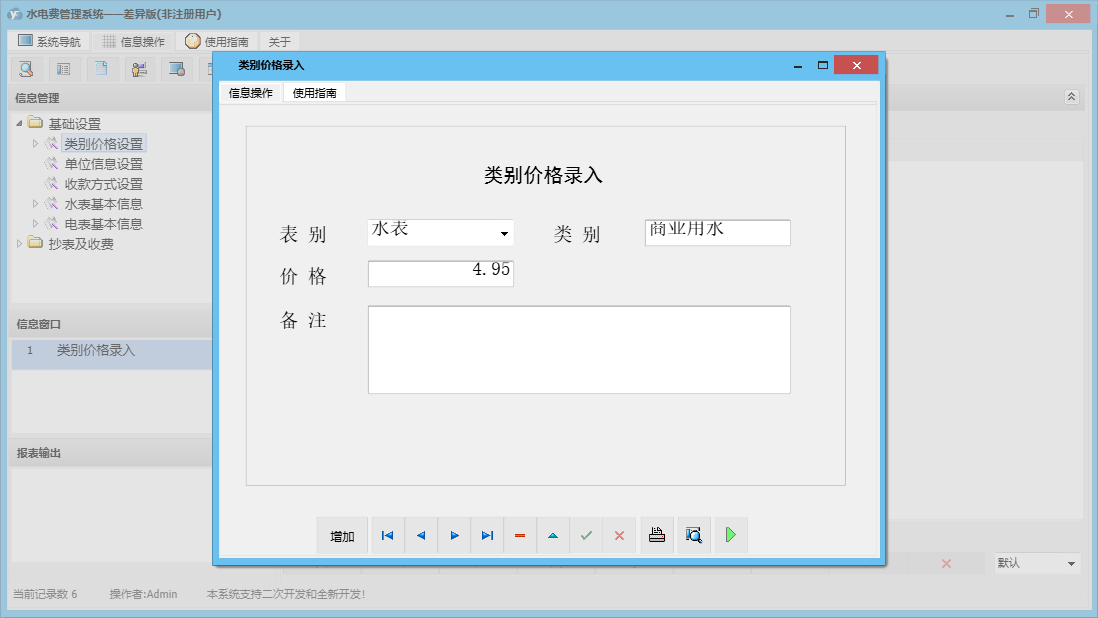Confirm the record with the green check icon

(586, 535)
